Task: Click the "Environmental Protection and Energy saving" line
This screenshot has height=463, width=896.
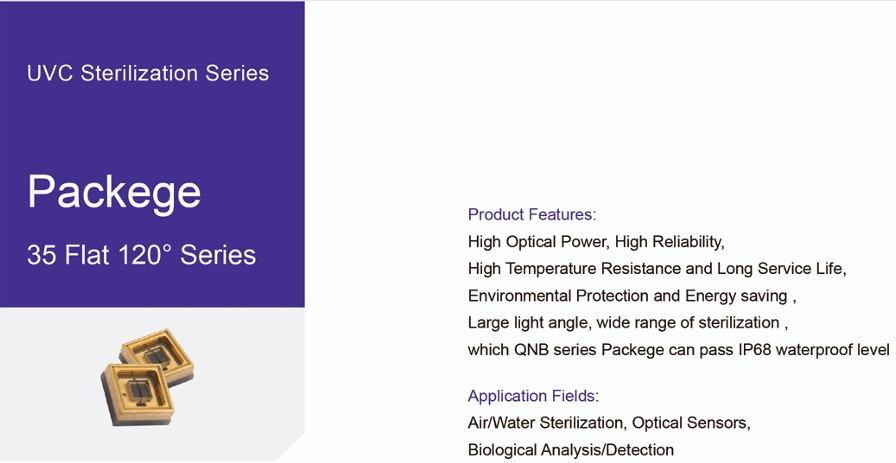Action: click(630, 296)
